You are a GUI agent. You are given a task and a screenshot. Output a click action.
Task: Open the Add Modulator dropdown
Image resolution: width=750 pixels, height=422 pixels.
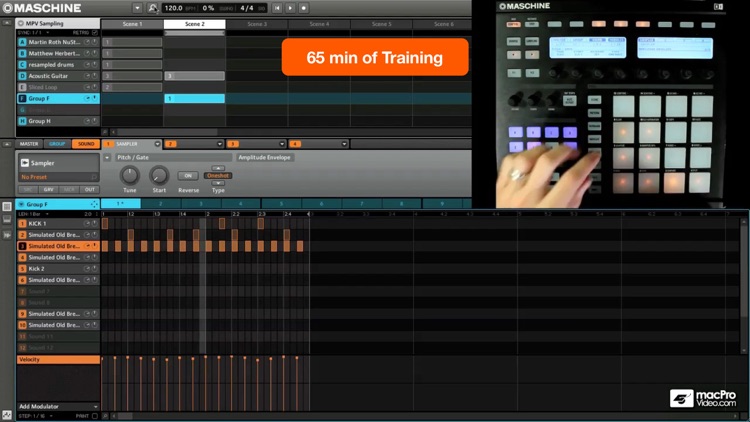[x=58, y=406]
